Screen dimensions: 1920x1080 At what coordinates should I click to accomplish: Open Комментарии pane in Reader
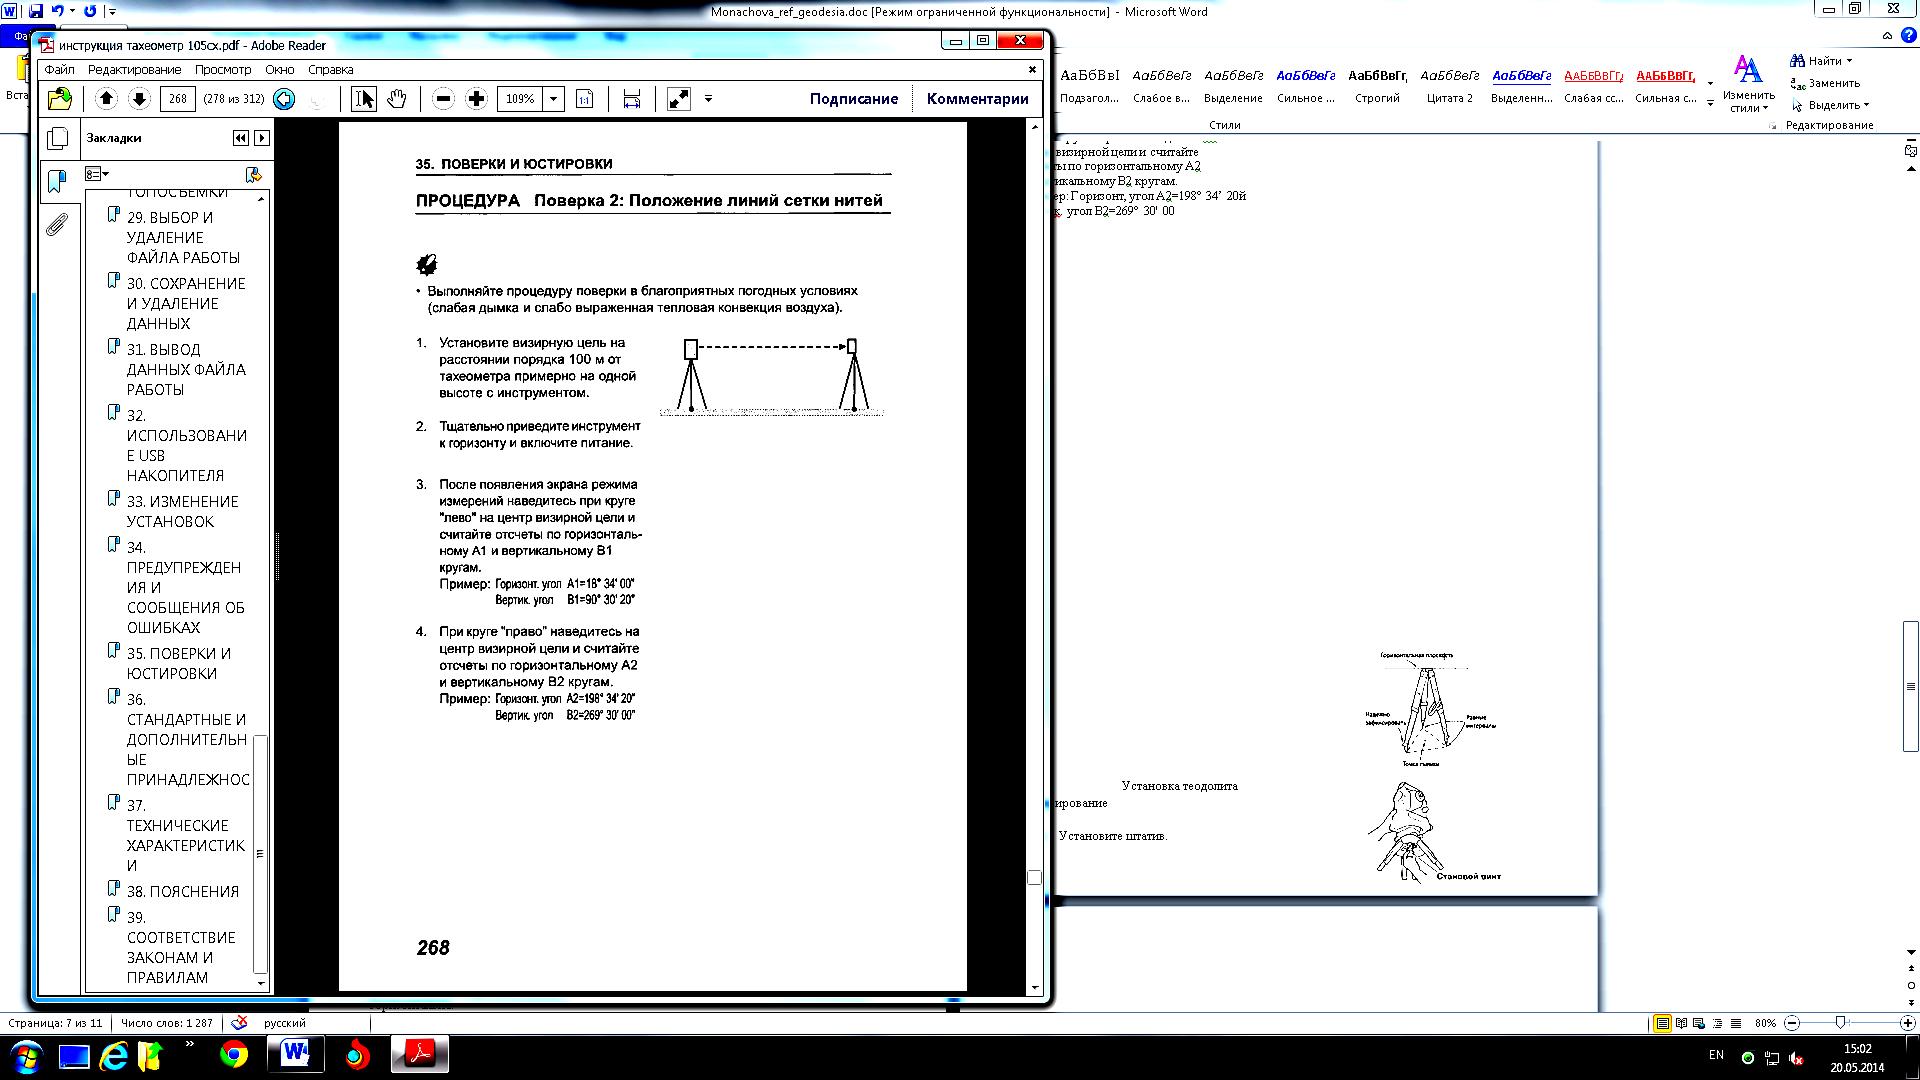coord(977,99)
